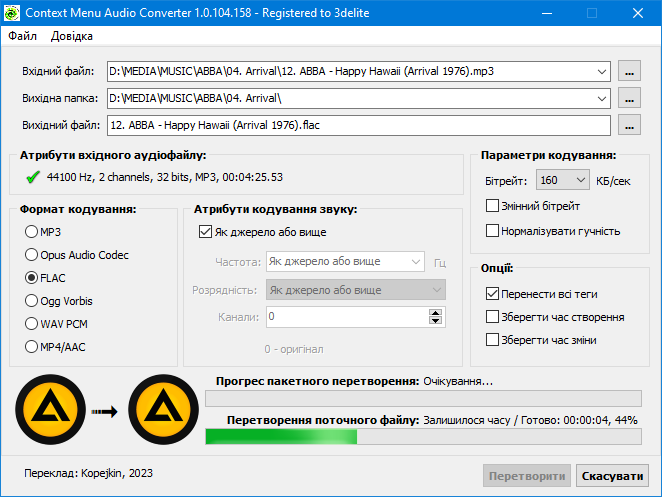
Task: Click the '0 - оригінал' hint text
Action: 294,349
